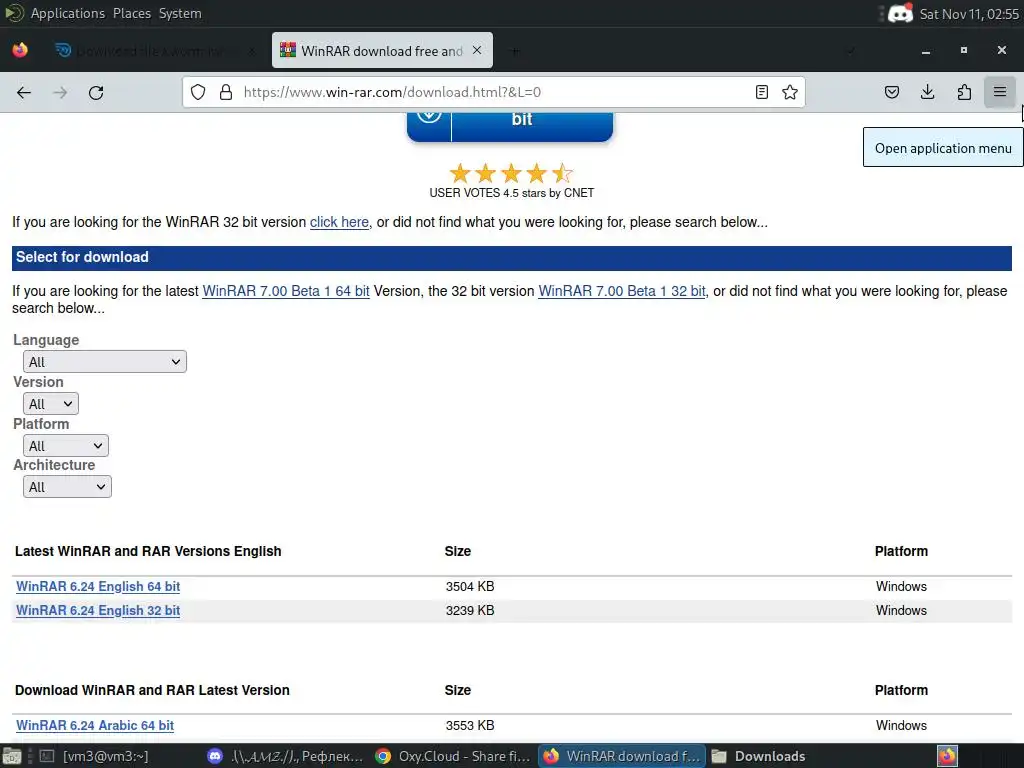Click the show desktop icon in taskbar
The image size is (1024, 768).
tap(11, 756)
